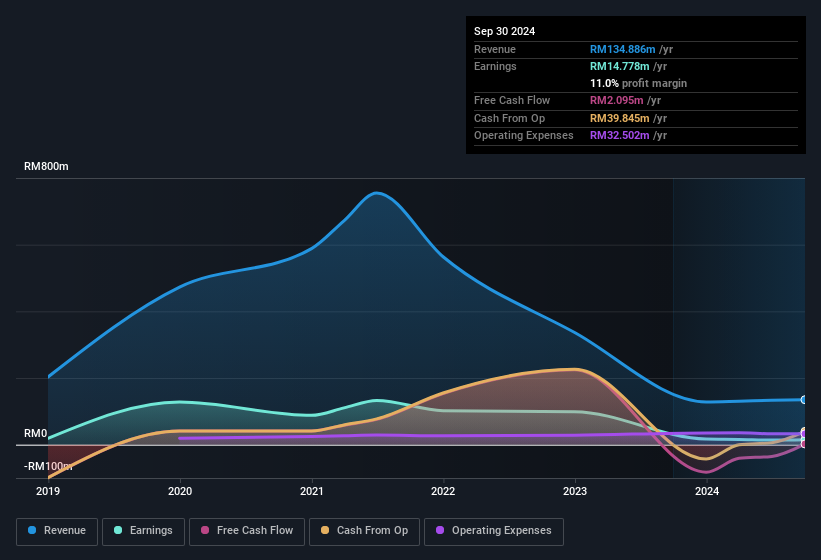Click the 2020 x-axis label
This screenshot has width=821, height=560.
pyautogui.click(x=180, y=491)
